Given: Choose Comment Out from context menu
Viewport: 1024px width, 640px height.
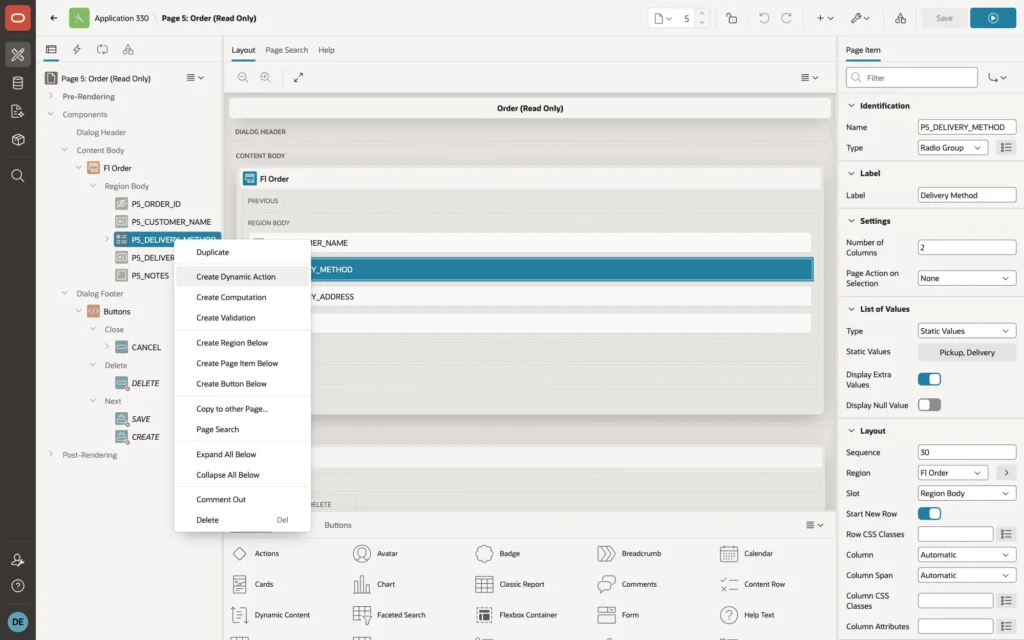Looking at the screenshot, I should click(242, 499).
